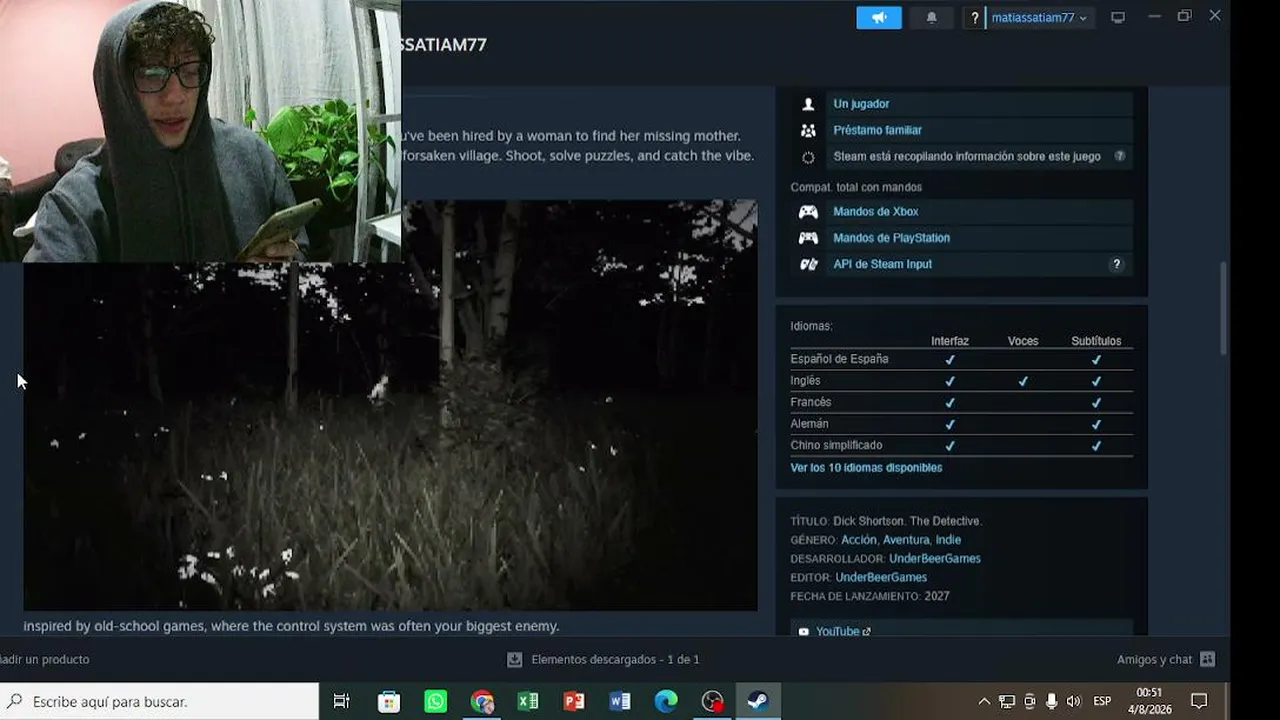
Task: Open the API de Steam Input link
Action: [882, 264]
